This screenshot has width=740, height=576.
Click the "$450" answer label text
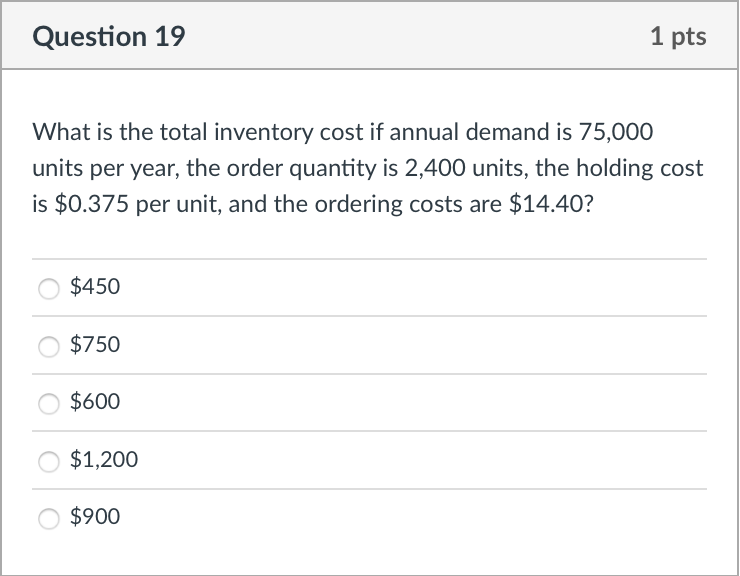[95, 287]
